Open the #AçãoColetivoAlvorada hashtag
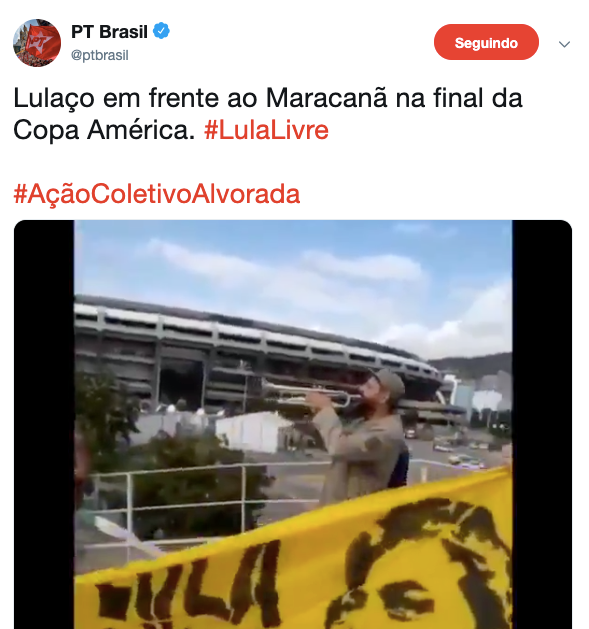 [x=157, y=194]
